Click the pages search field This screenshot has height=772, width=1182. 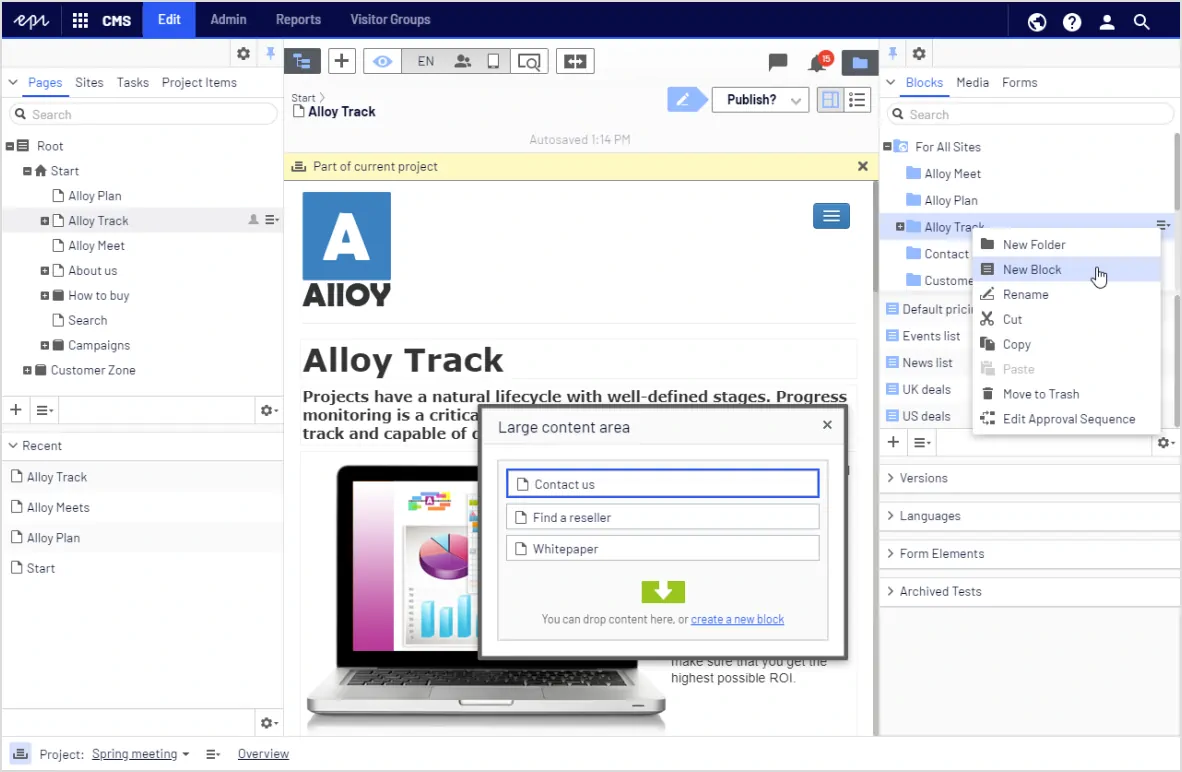[x=143, y=115]
